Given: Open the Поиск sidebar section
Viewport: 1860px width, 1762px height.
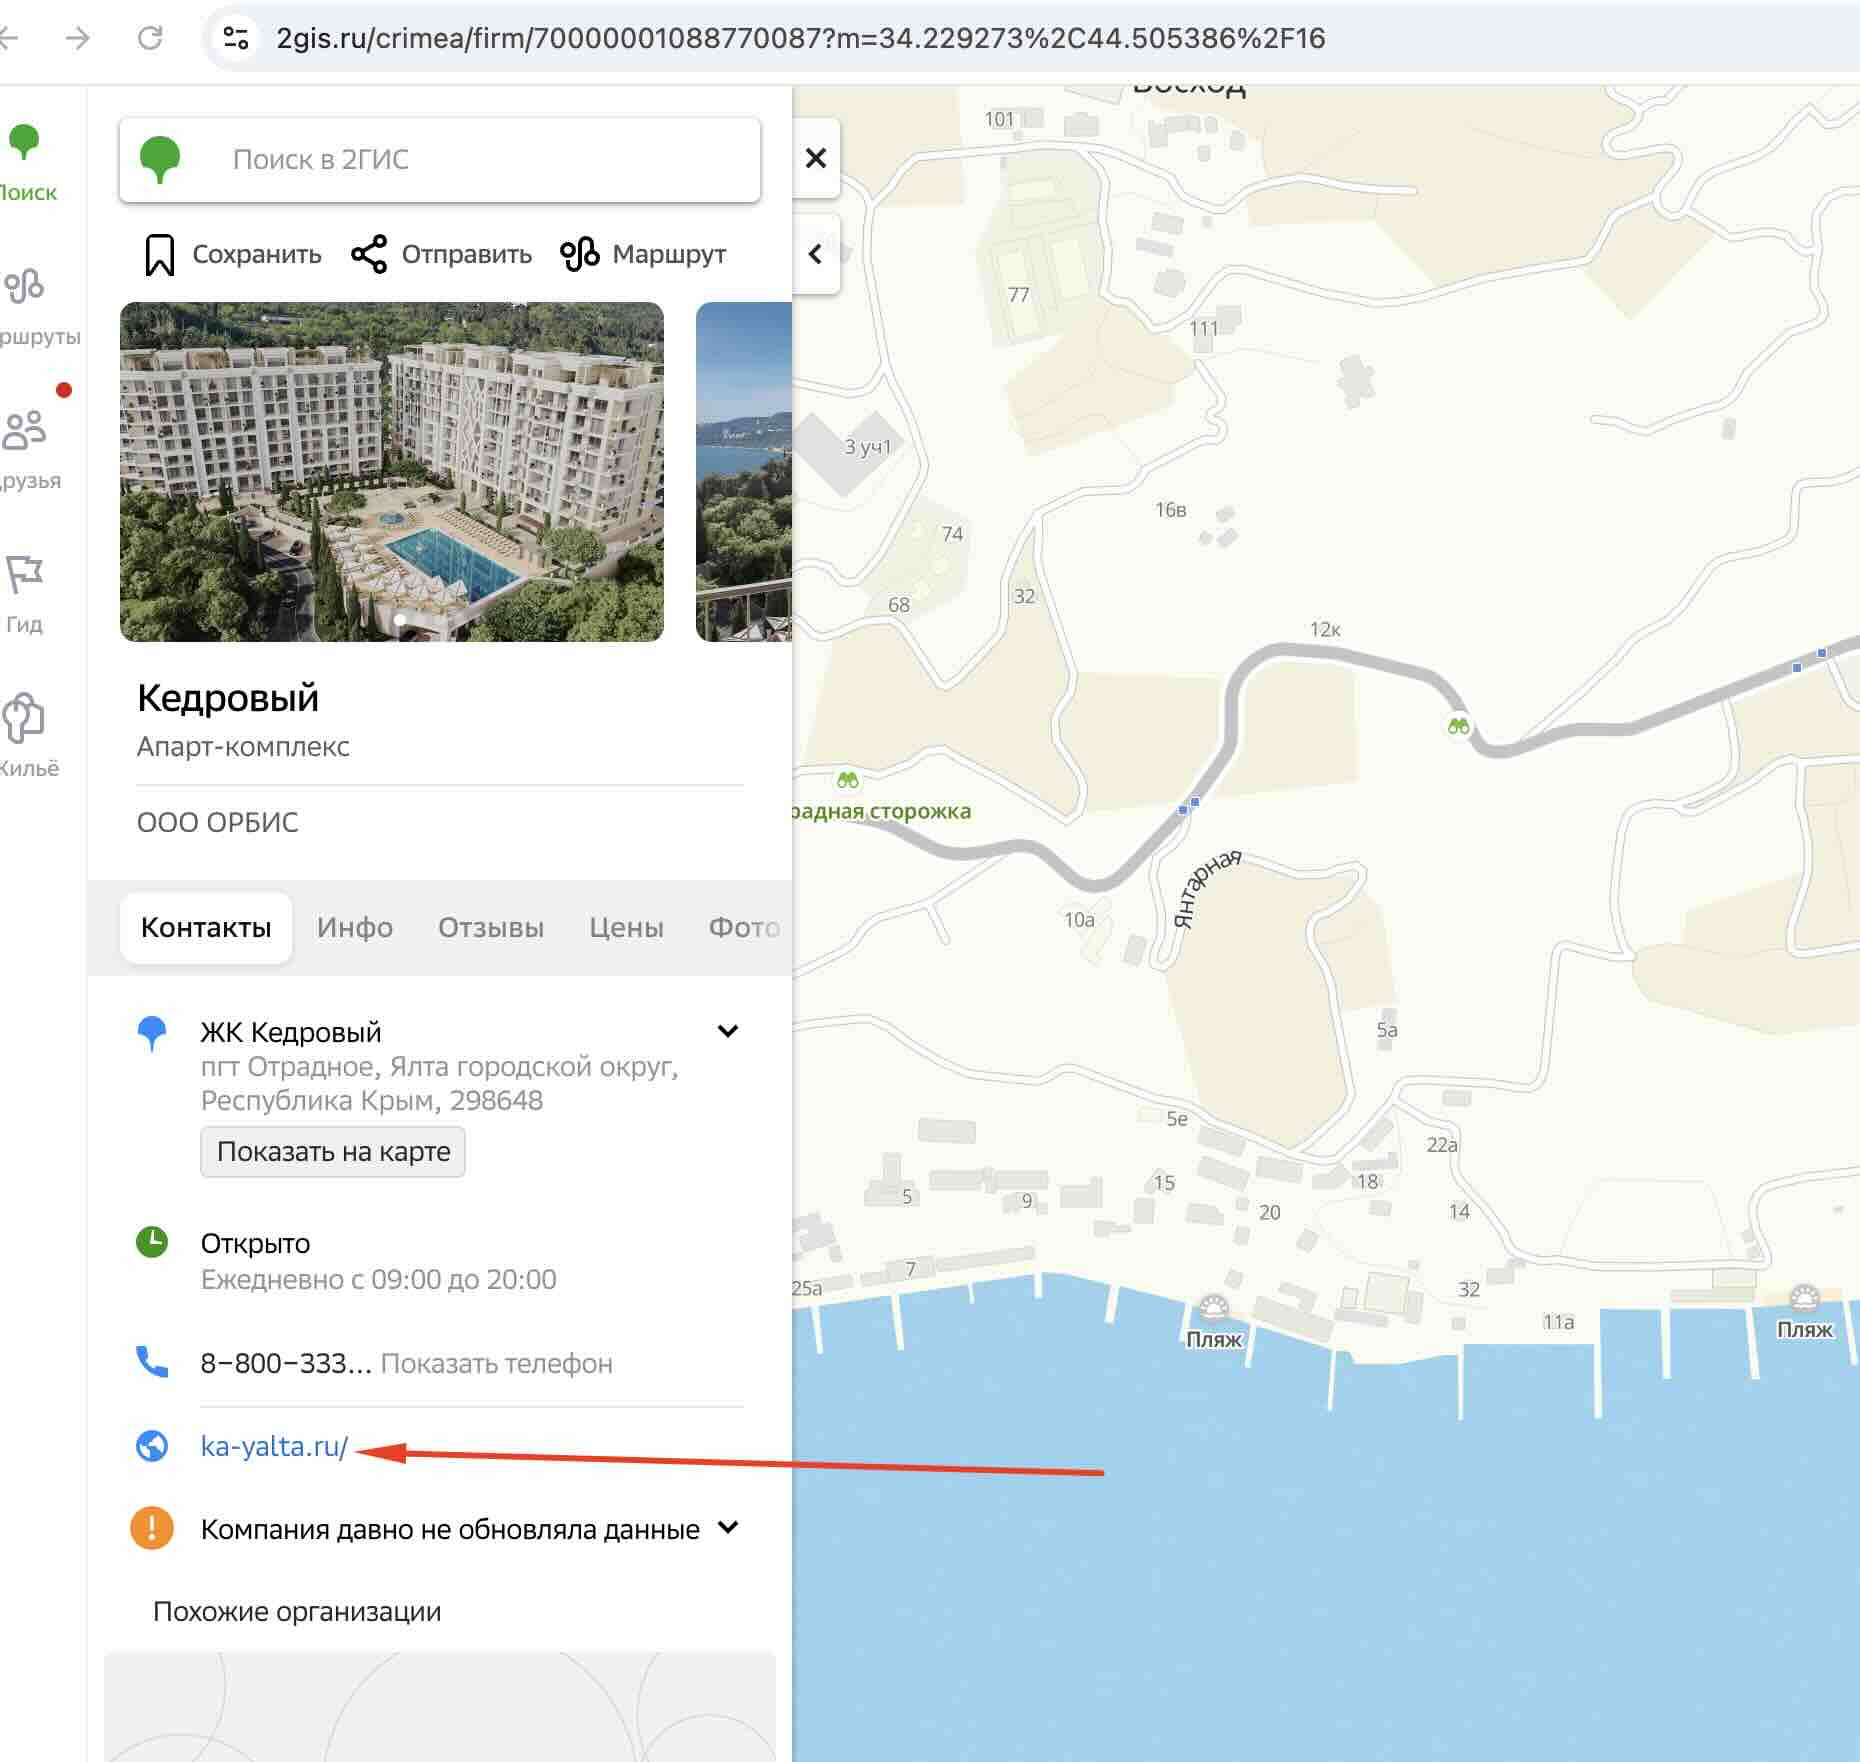Looking at the screenshot, I should click(26, 163).
